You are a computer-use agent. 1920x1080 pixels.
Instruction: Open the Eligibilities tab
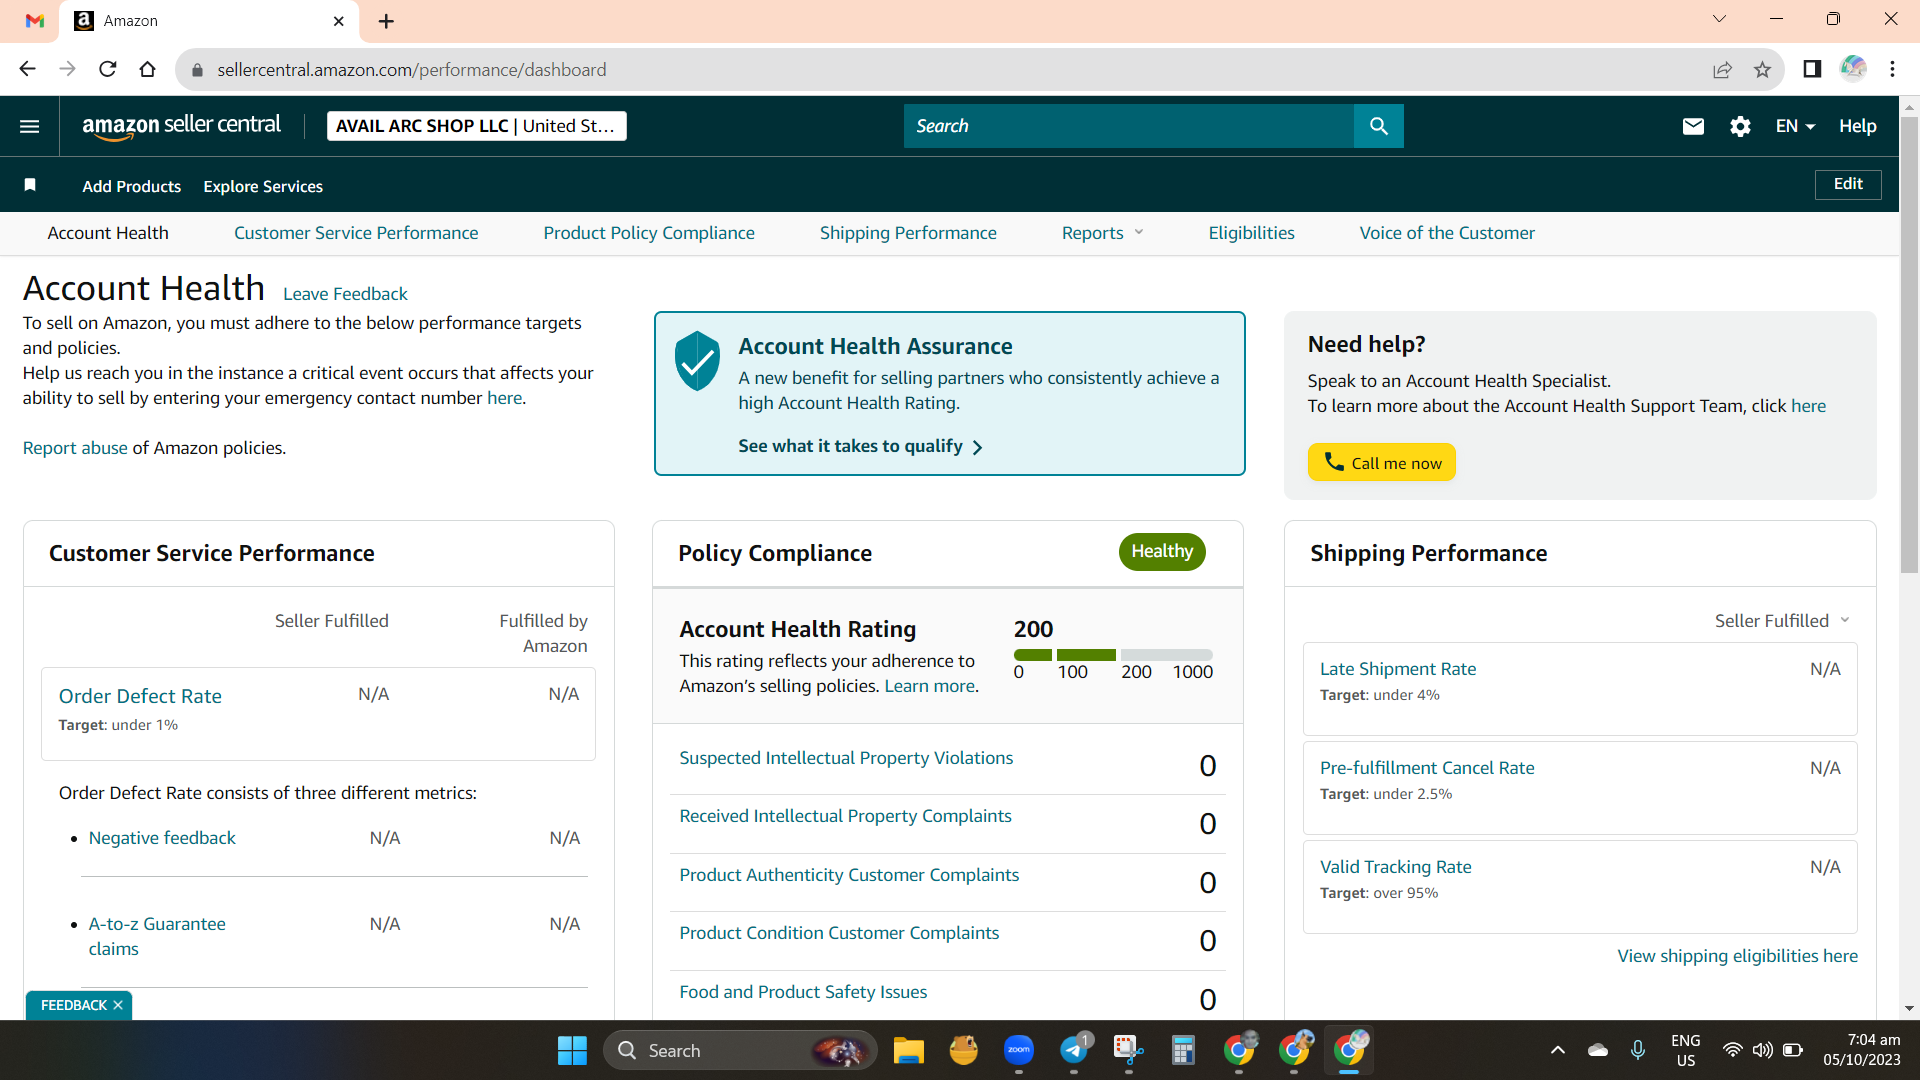[1251, 233]
